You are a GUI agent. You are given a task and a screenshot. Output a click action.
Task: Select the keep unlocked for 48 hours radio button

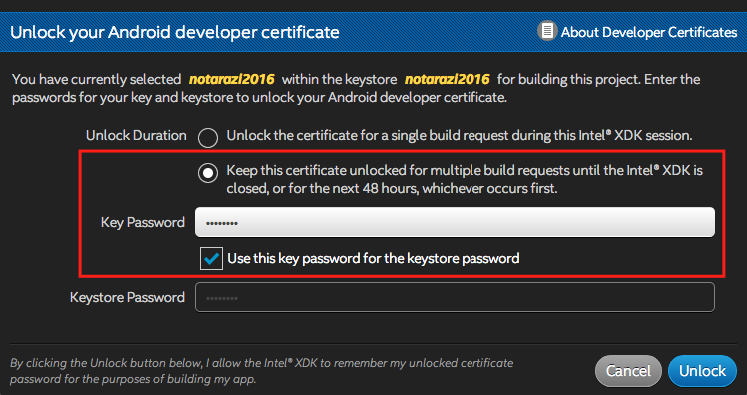208,172
